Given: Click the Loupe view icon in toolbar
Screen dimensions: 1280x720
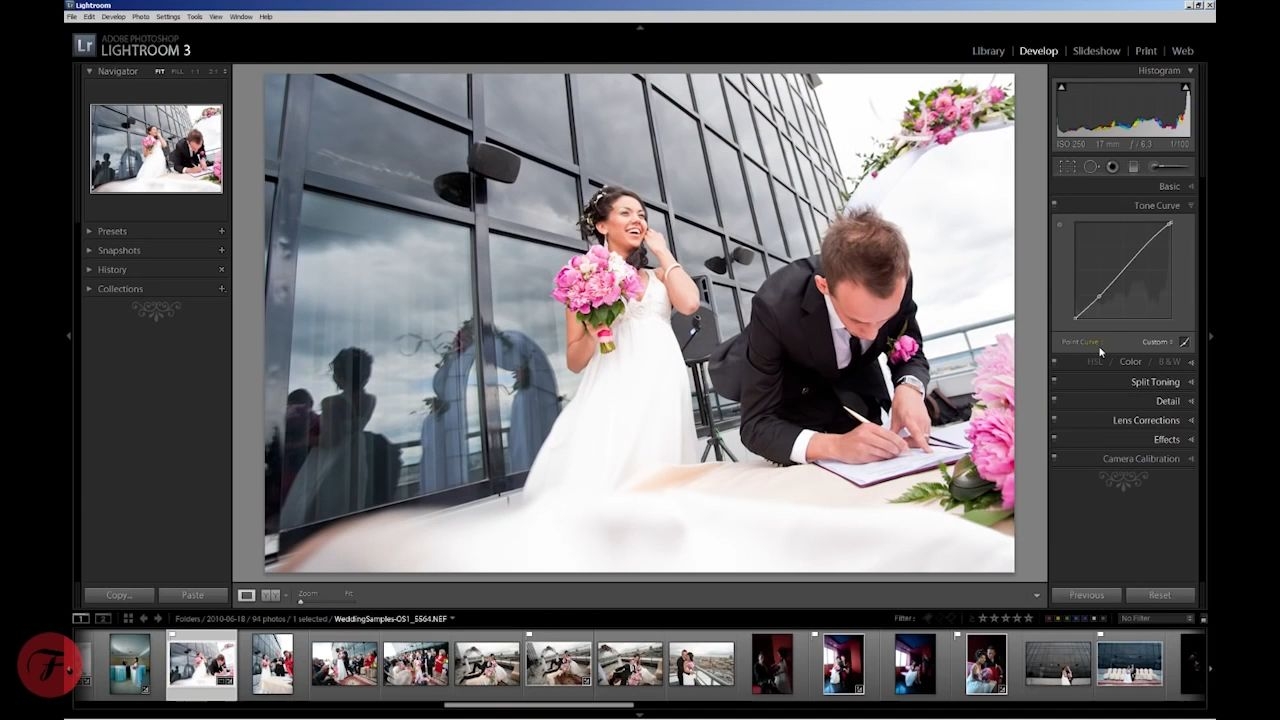Looking at the screenshot, I should [246, 595].
